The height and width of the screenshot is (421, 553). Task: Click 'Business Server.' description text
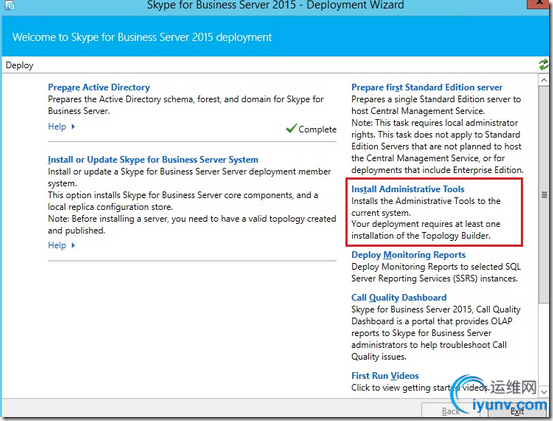click(79, 111)
